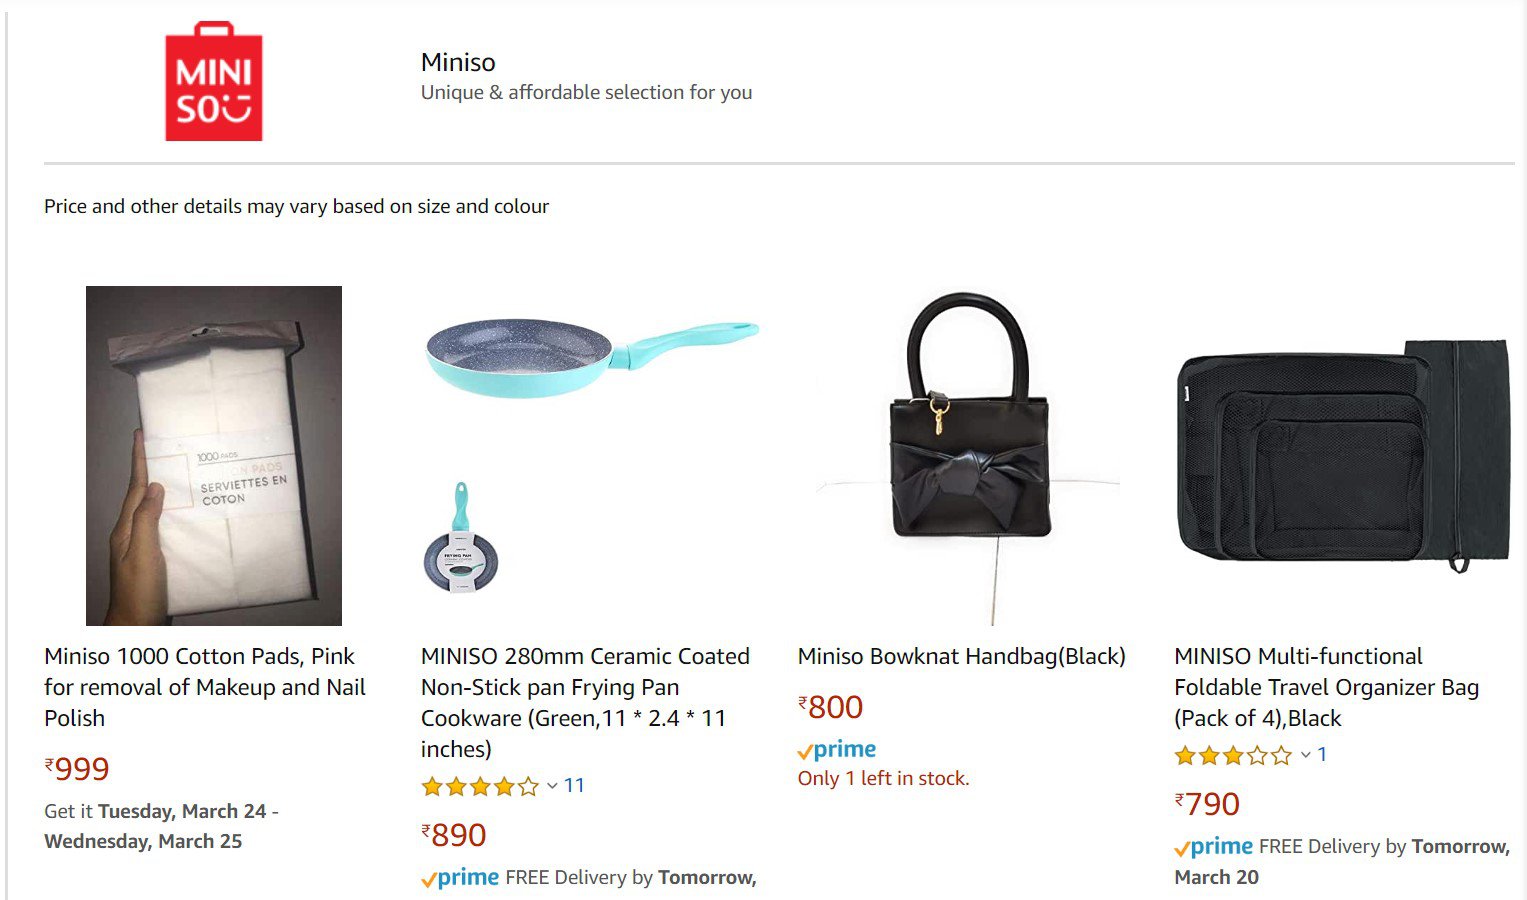Open the 1 review link for organizer bag
The height and width of the screenshot is (900, 1527).
point(1322,755)
